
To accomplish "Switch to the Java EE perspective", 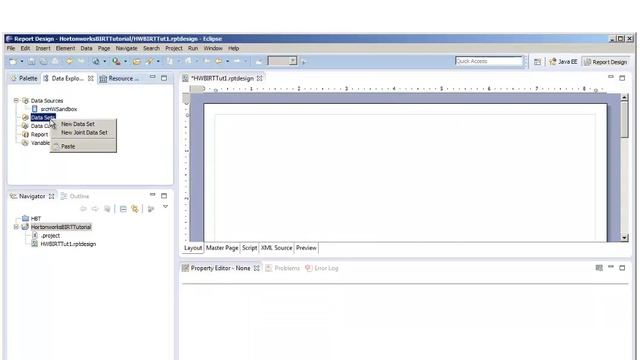I will click(x=563, y=62).
